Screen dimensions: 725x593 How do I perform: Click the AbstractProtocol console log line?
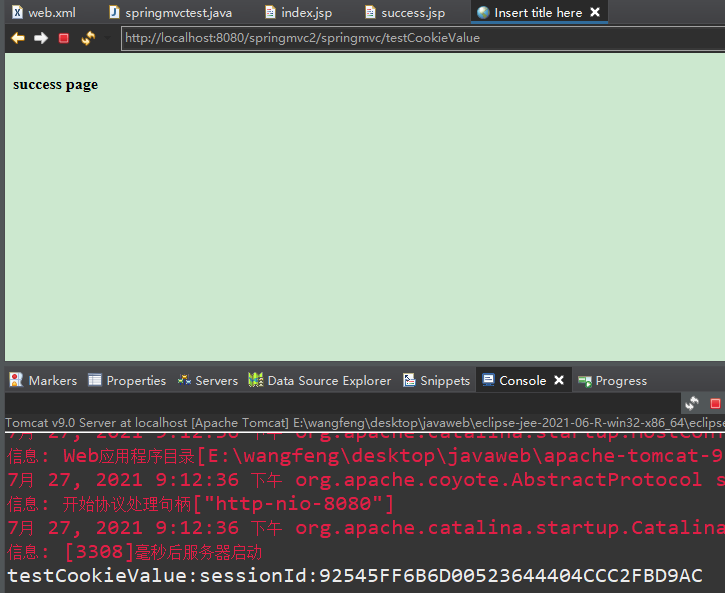click(x=366, y=479)
